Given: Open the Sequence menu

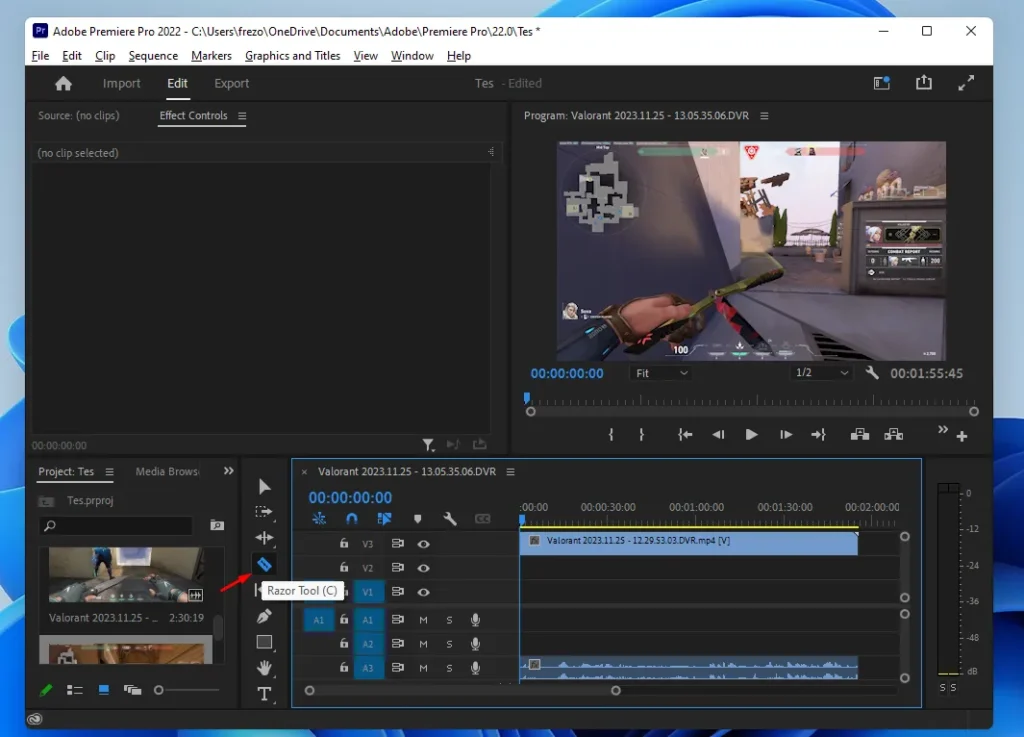Looking at the screenshot, I should point(153,55).
